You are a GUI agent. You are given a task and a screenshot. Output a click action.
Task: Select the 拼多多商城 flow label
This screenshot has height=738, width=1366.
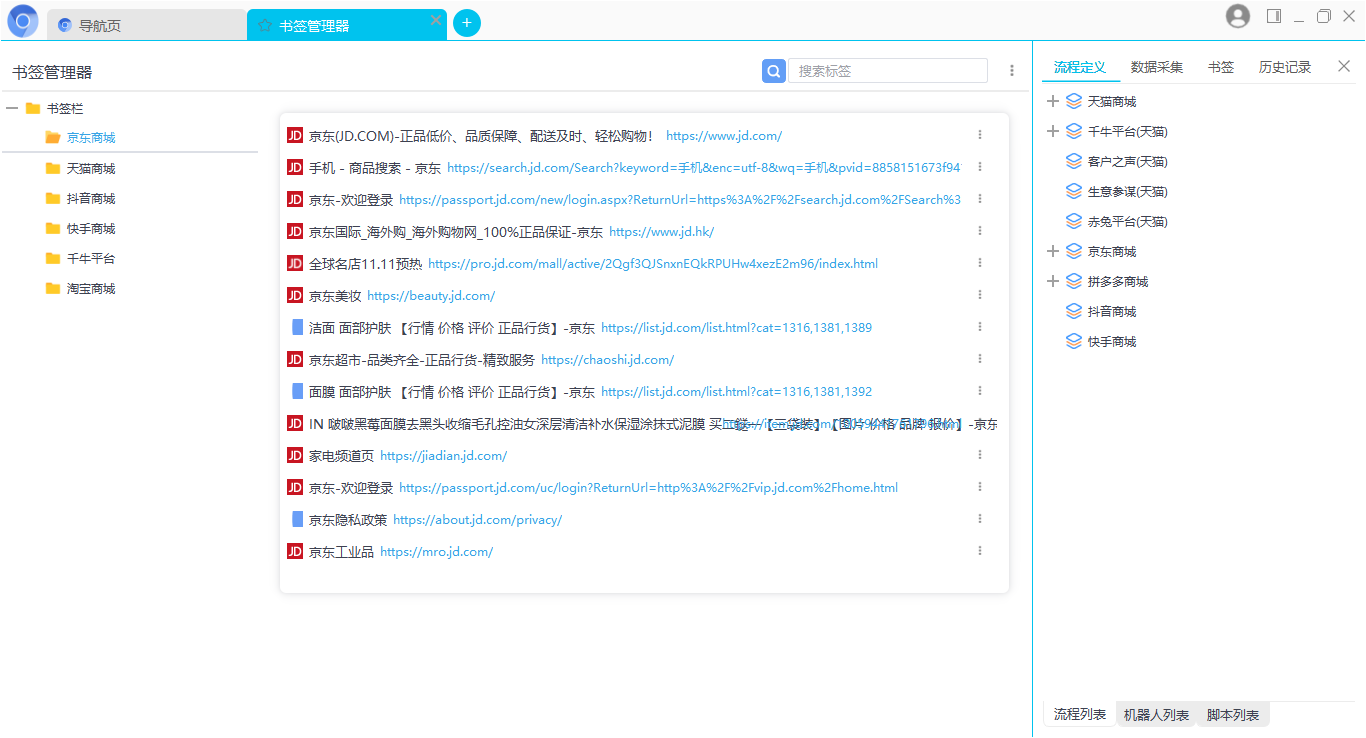point(1118,281)
